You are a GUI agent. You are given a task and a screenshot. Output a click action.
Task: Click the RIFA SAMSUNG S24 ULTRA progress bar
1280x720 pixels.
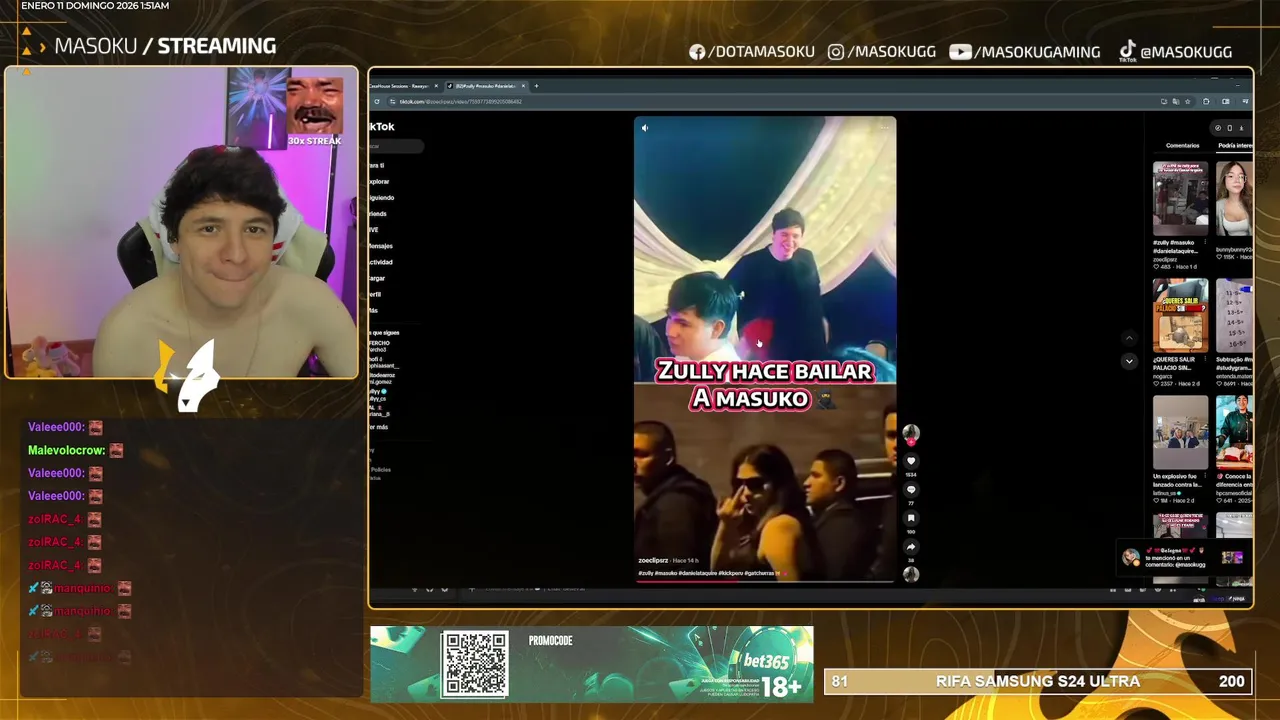(1038, 682)
